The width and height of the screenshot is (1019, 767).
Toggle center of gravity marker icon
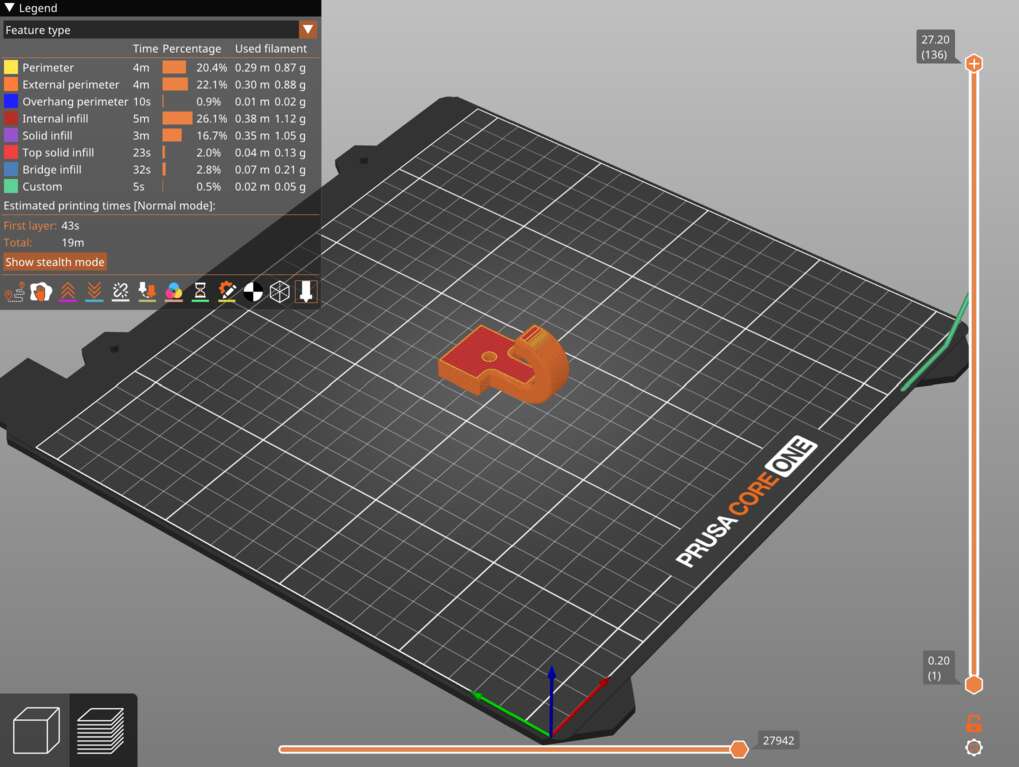pos(253,292)
